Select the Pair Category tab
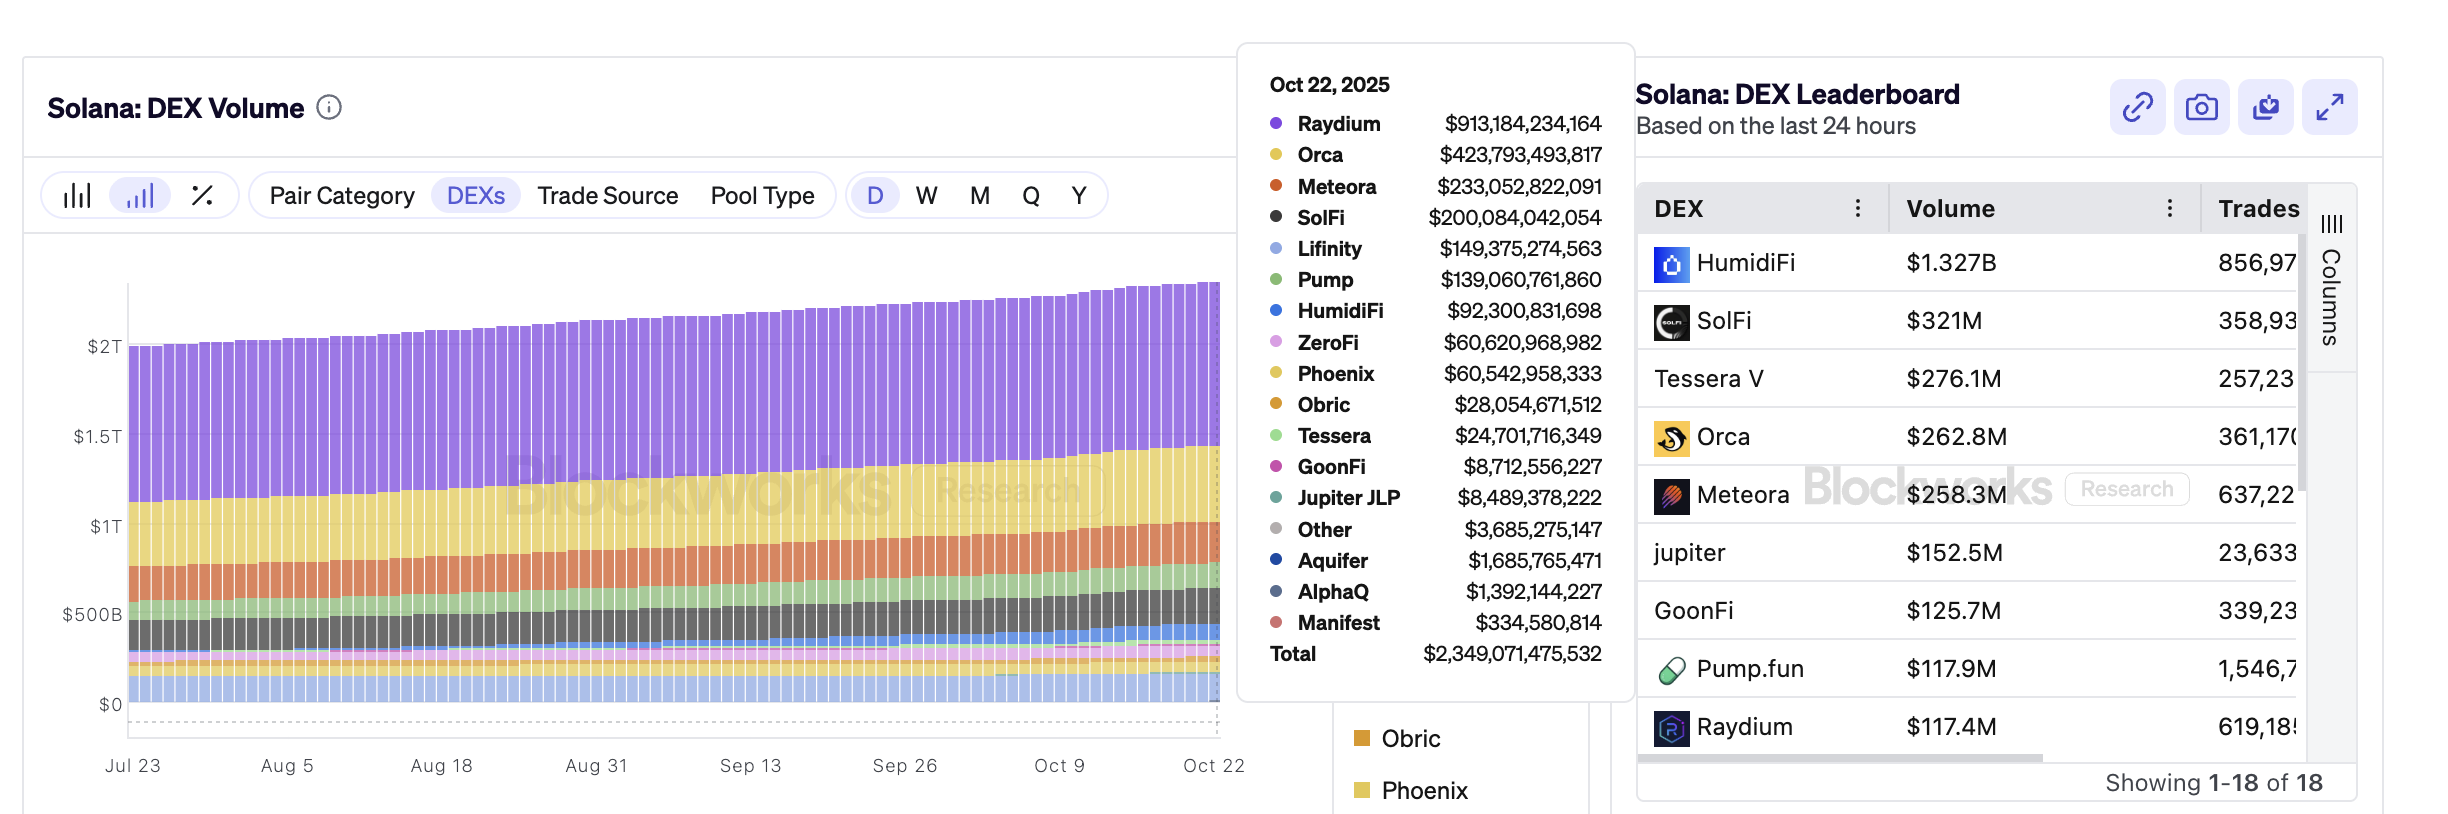The width and height of the screenshot is (2448, 814). (x=342, y=195)
